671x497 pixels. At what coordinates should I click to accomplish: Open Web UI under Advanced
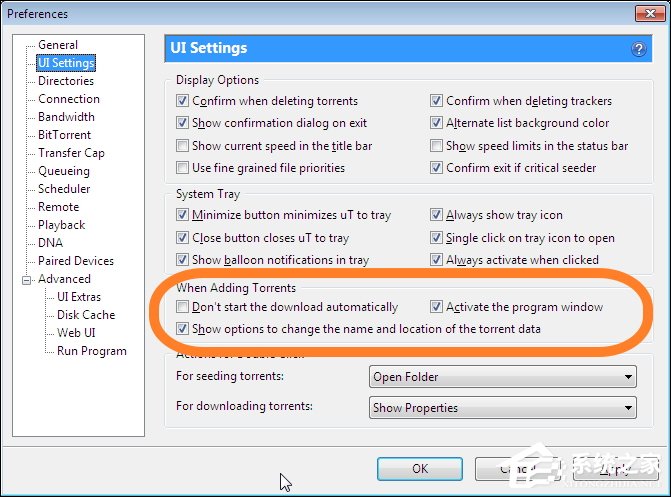pos(76,333)
